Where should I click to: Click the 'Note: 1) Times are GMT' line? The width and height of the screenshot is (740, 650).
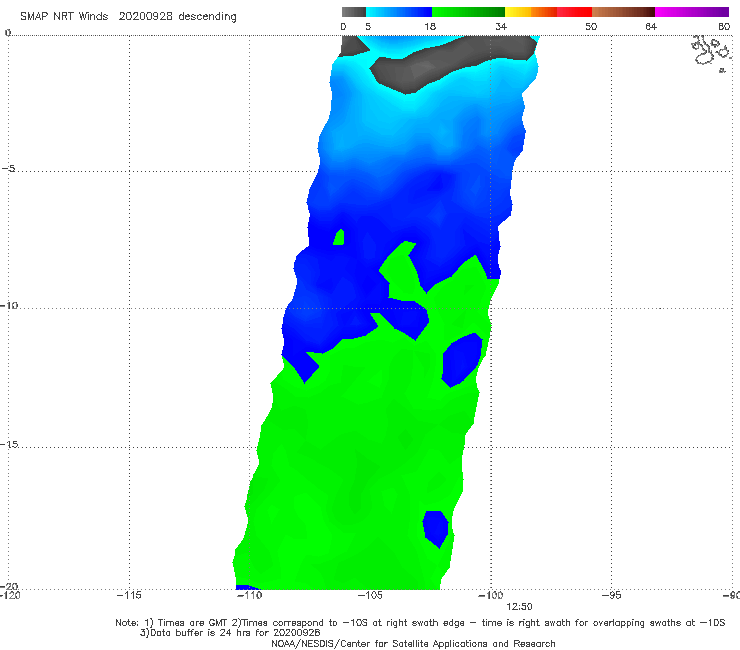pos(420,623)
